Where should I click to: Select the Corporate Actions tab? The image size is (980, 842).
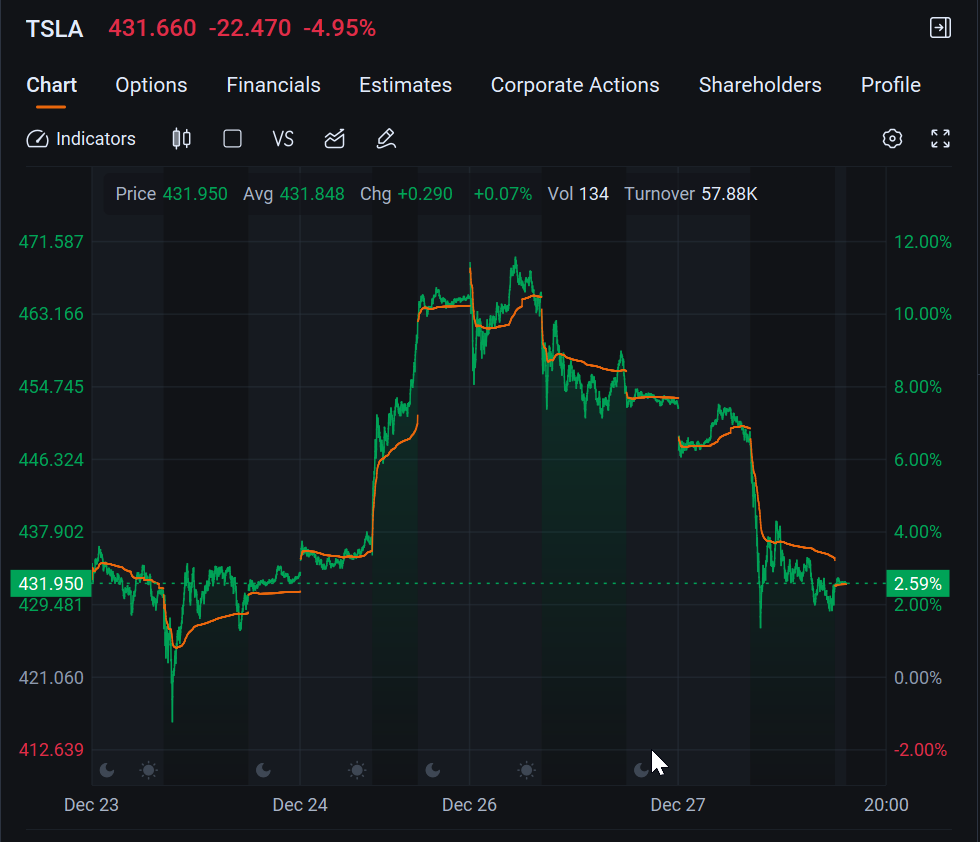click(574, 85)
